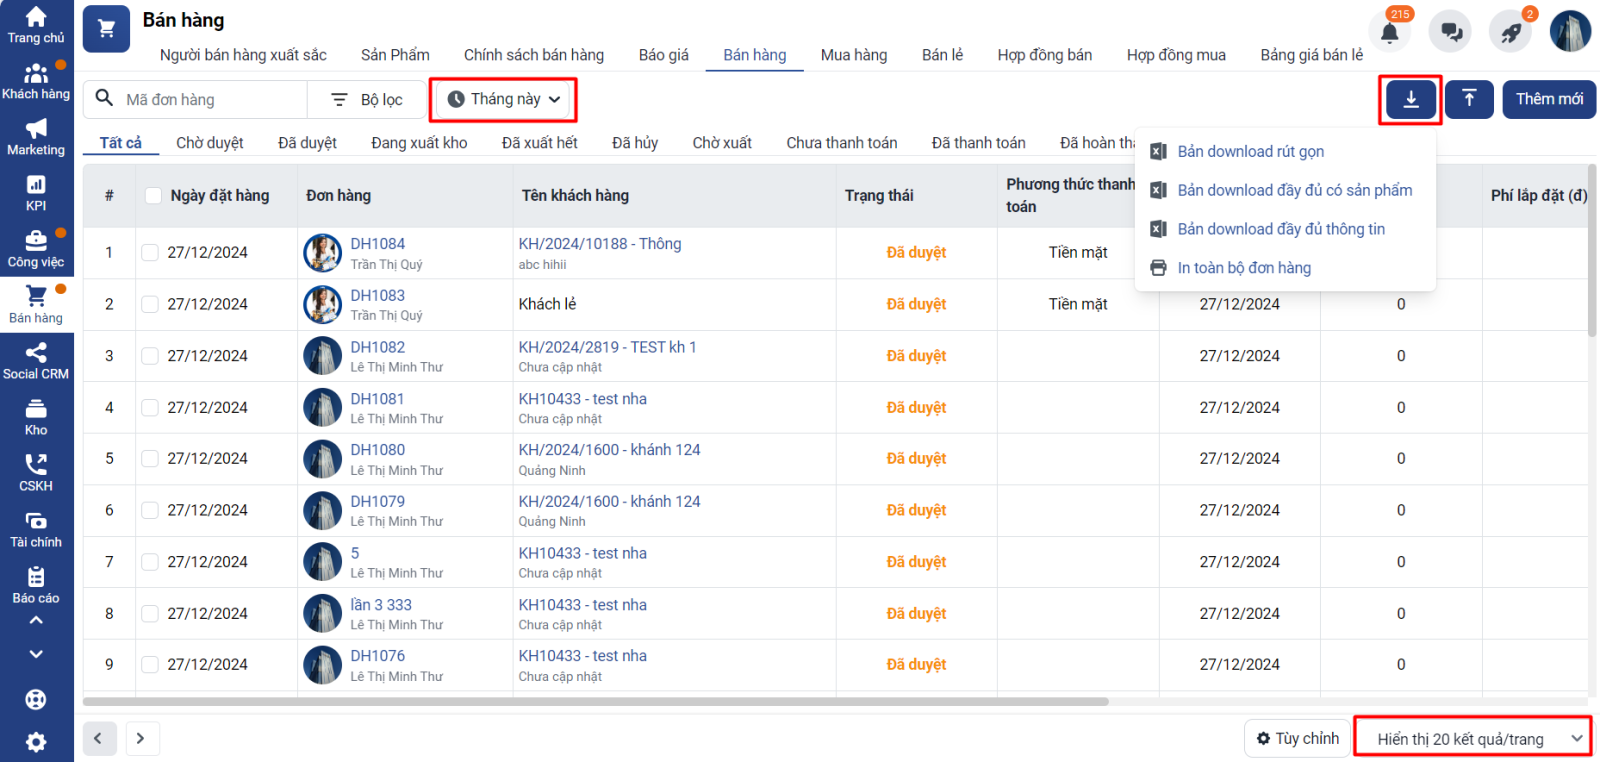Open Social CRM sidebar icon
The height and width of the screenshot is (762, 1600).
(36, 361)
